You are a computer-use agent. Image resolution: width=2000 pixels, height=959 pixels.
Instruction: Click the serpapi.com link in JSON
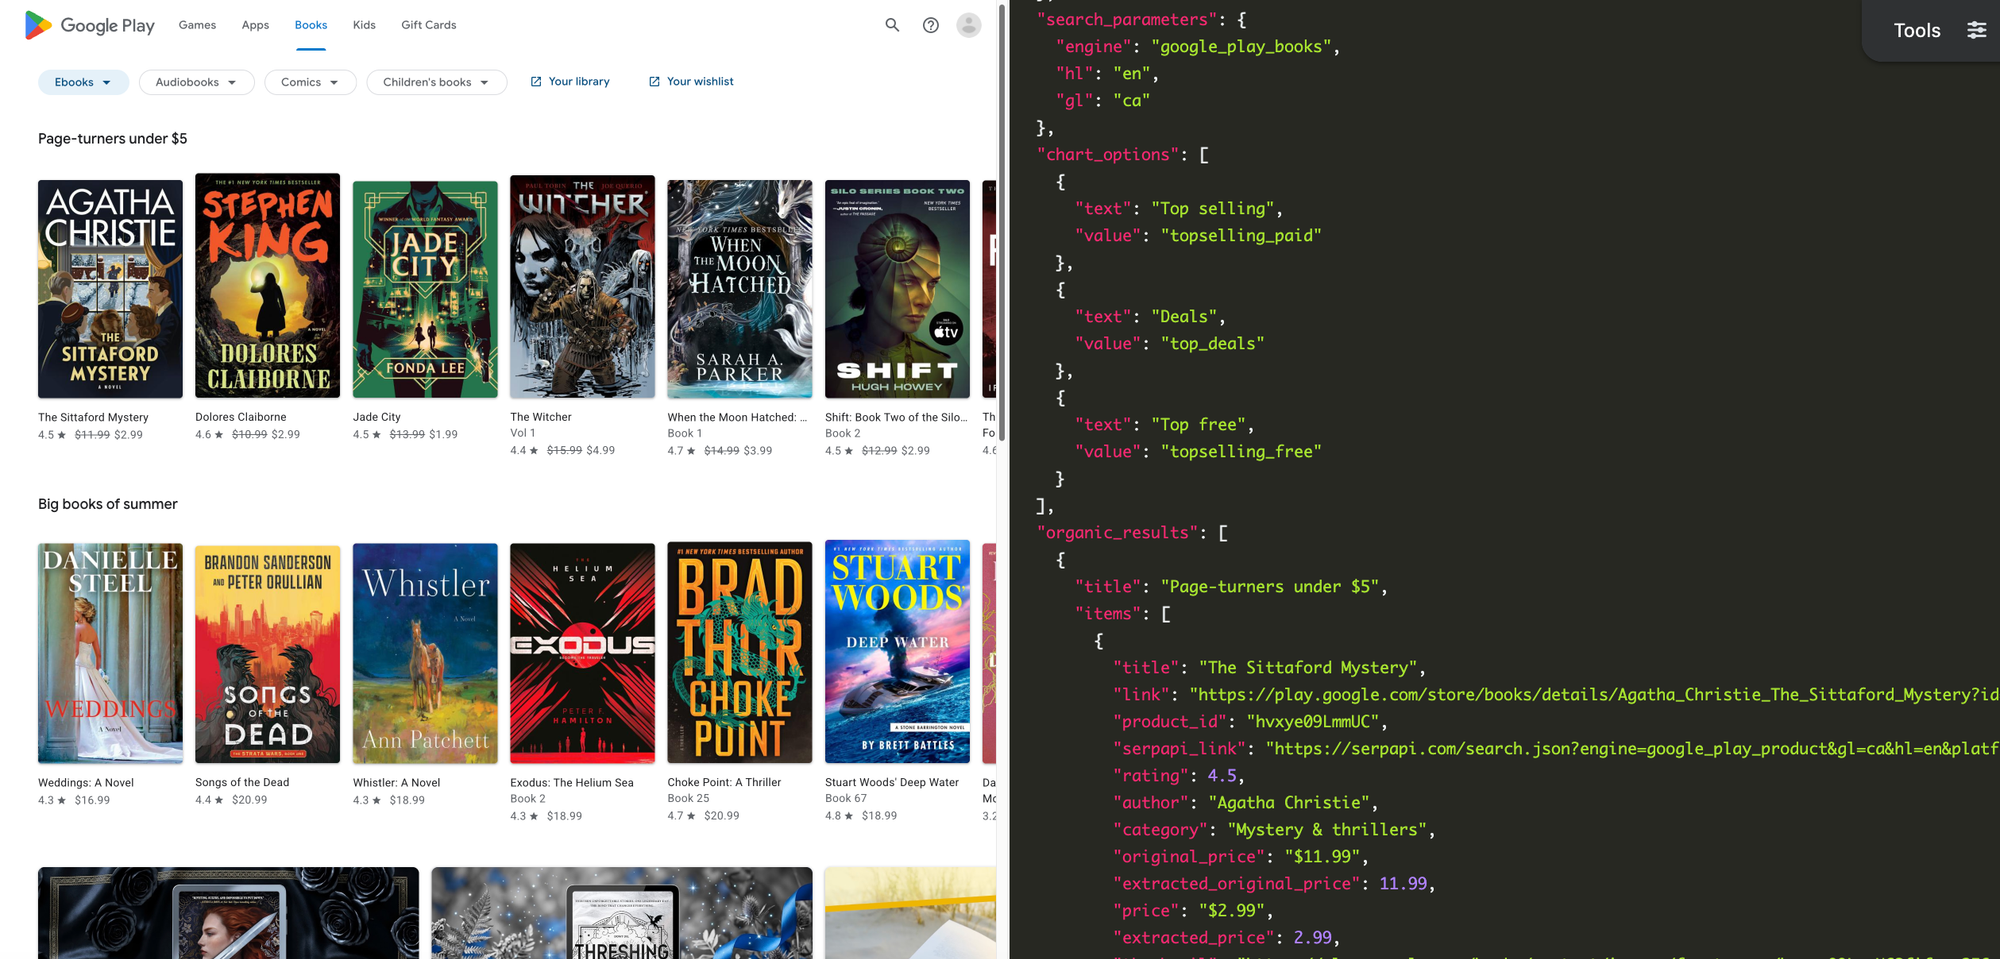(1632, 749)
